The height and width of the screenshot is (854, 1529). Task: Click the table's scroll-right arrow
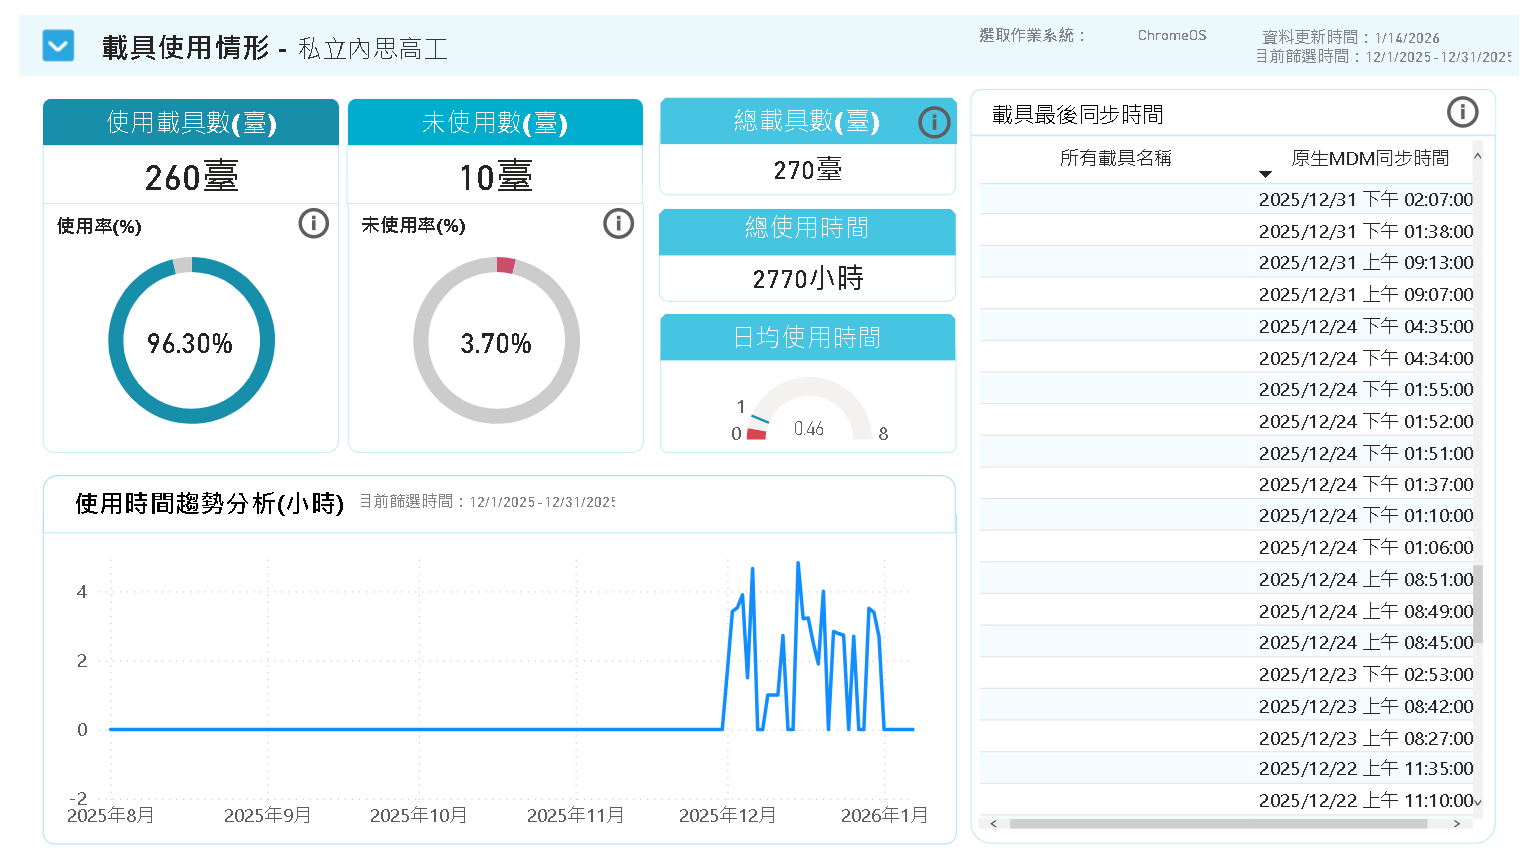[x=1457, y=824]
